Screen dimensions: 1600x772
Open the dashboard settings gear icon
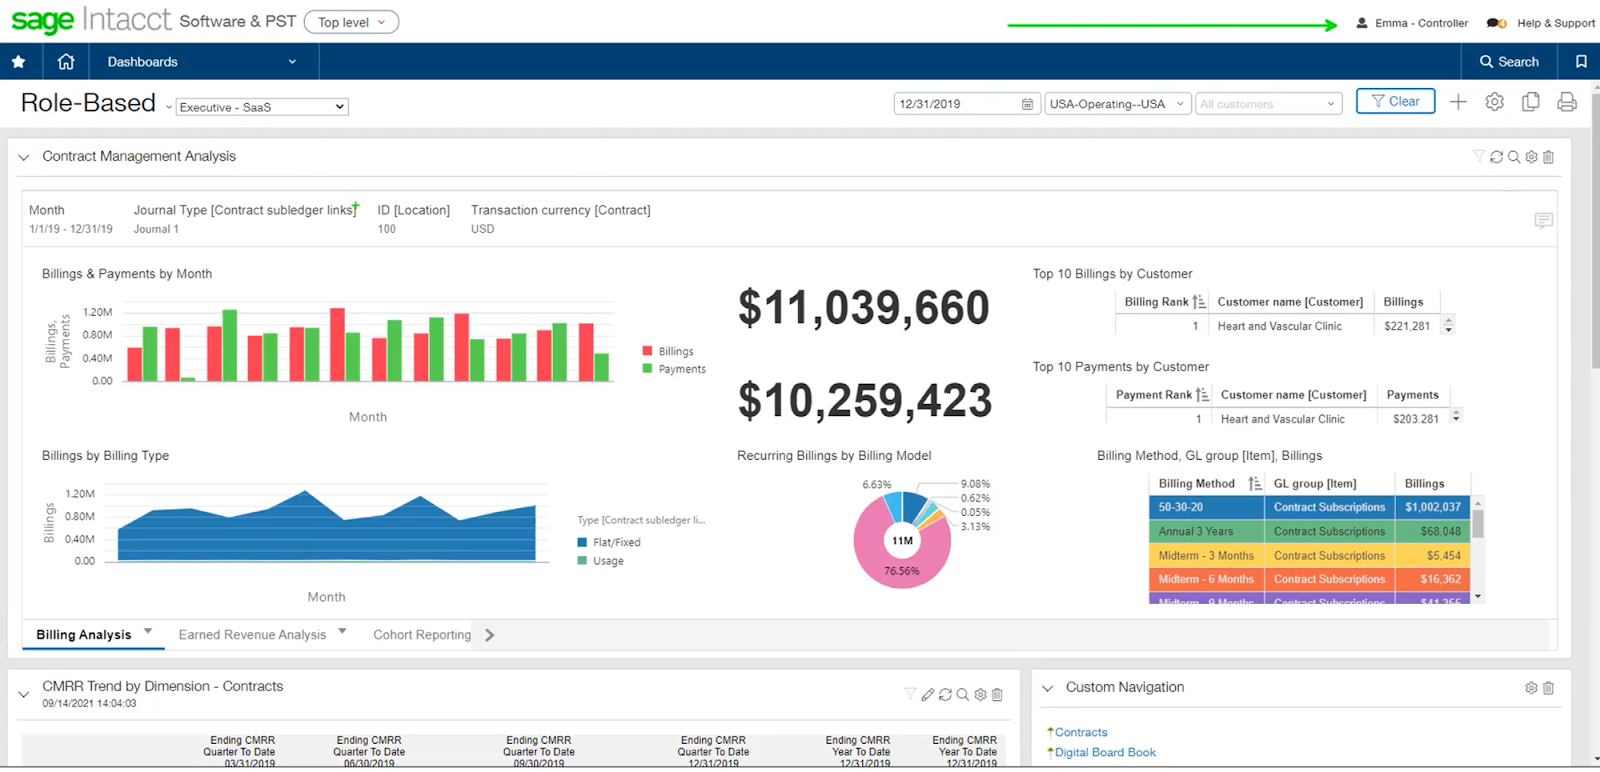tap(1494, 102)
